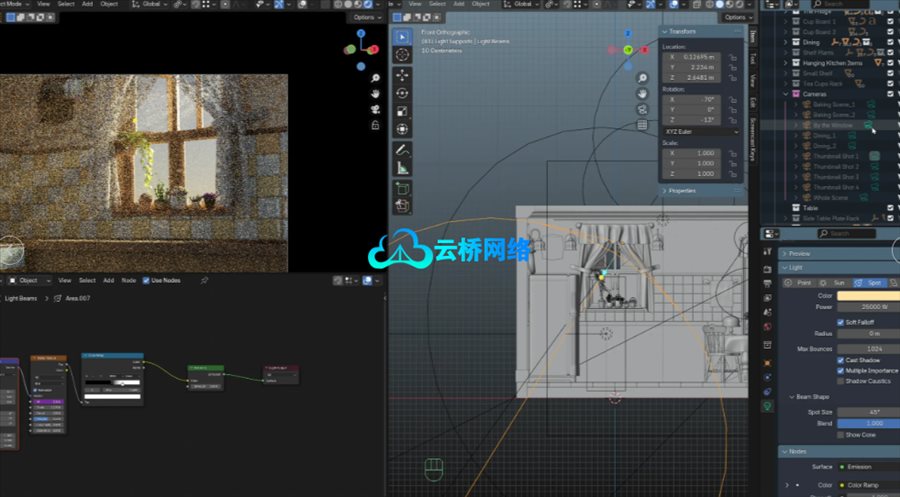
Task: Collapse the Beam Shape section
Action: pos(792,397)
